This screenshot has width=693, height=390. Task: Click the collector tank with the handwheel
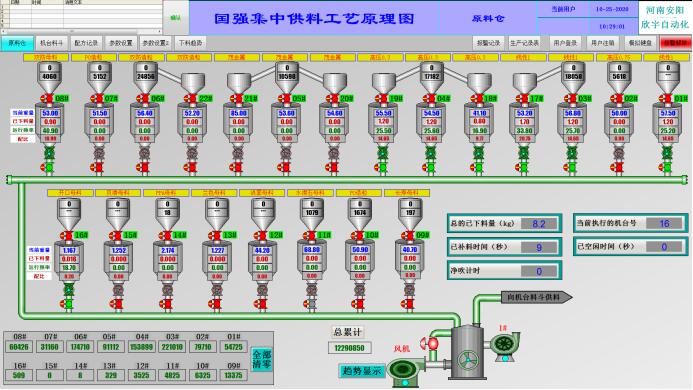tap(468, 352)
